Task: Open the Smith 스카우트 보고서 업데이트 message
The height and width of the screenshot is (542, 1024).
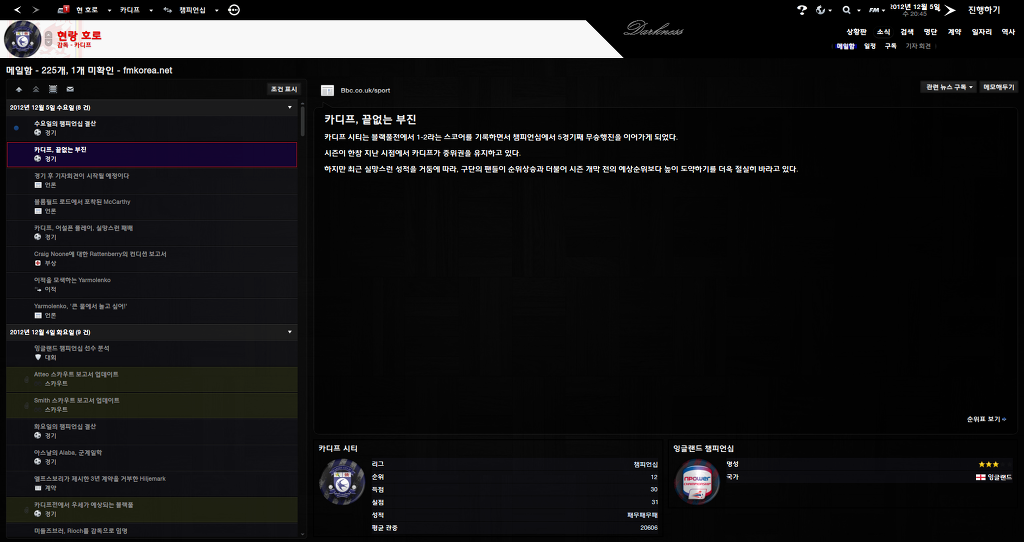Action: (152, 406)
